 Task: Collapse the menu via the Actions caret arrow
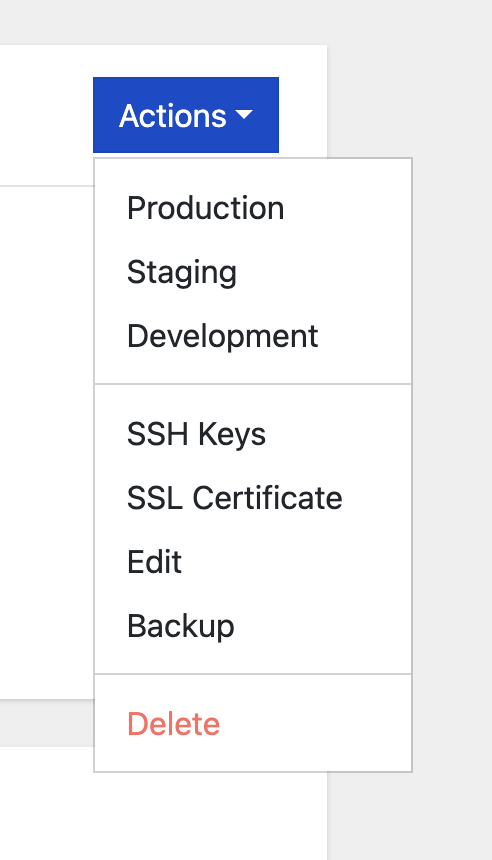click(244, 115)
